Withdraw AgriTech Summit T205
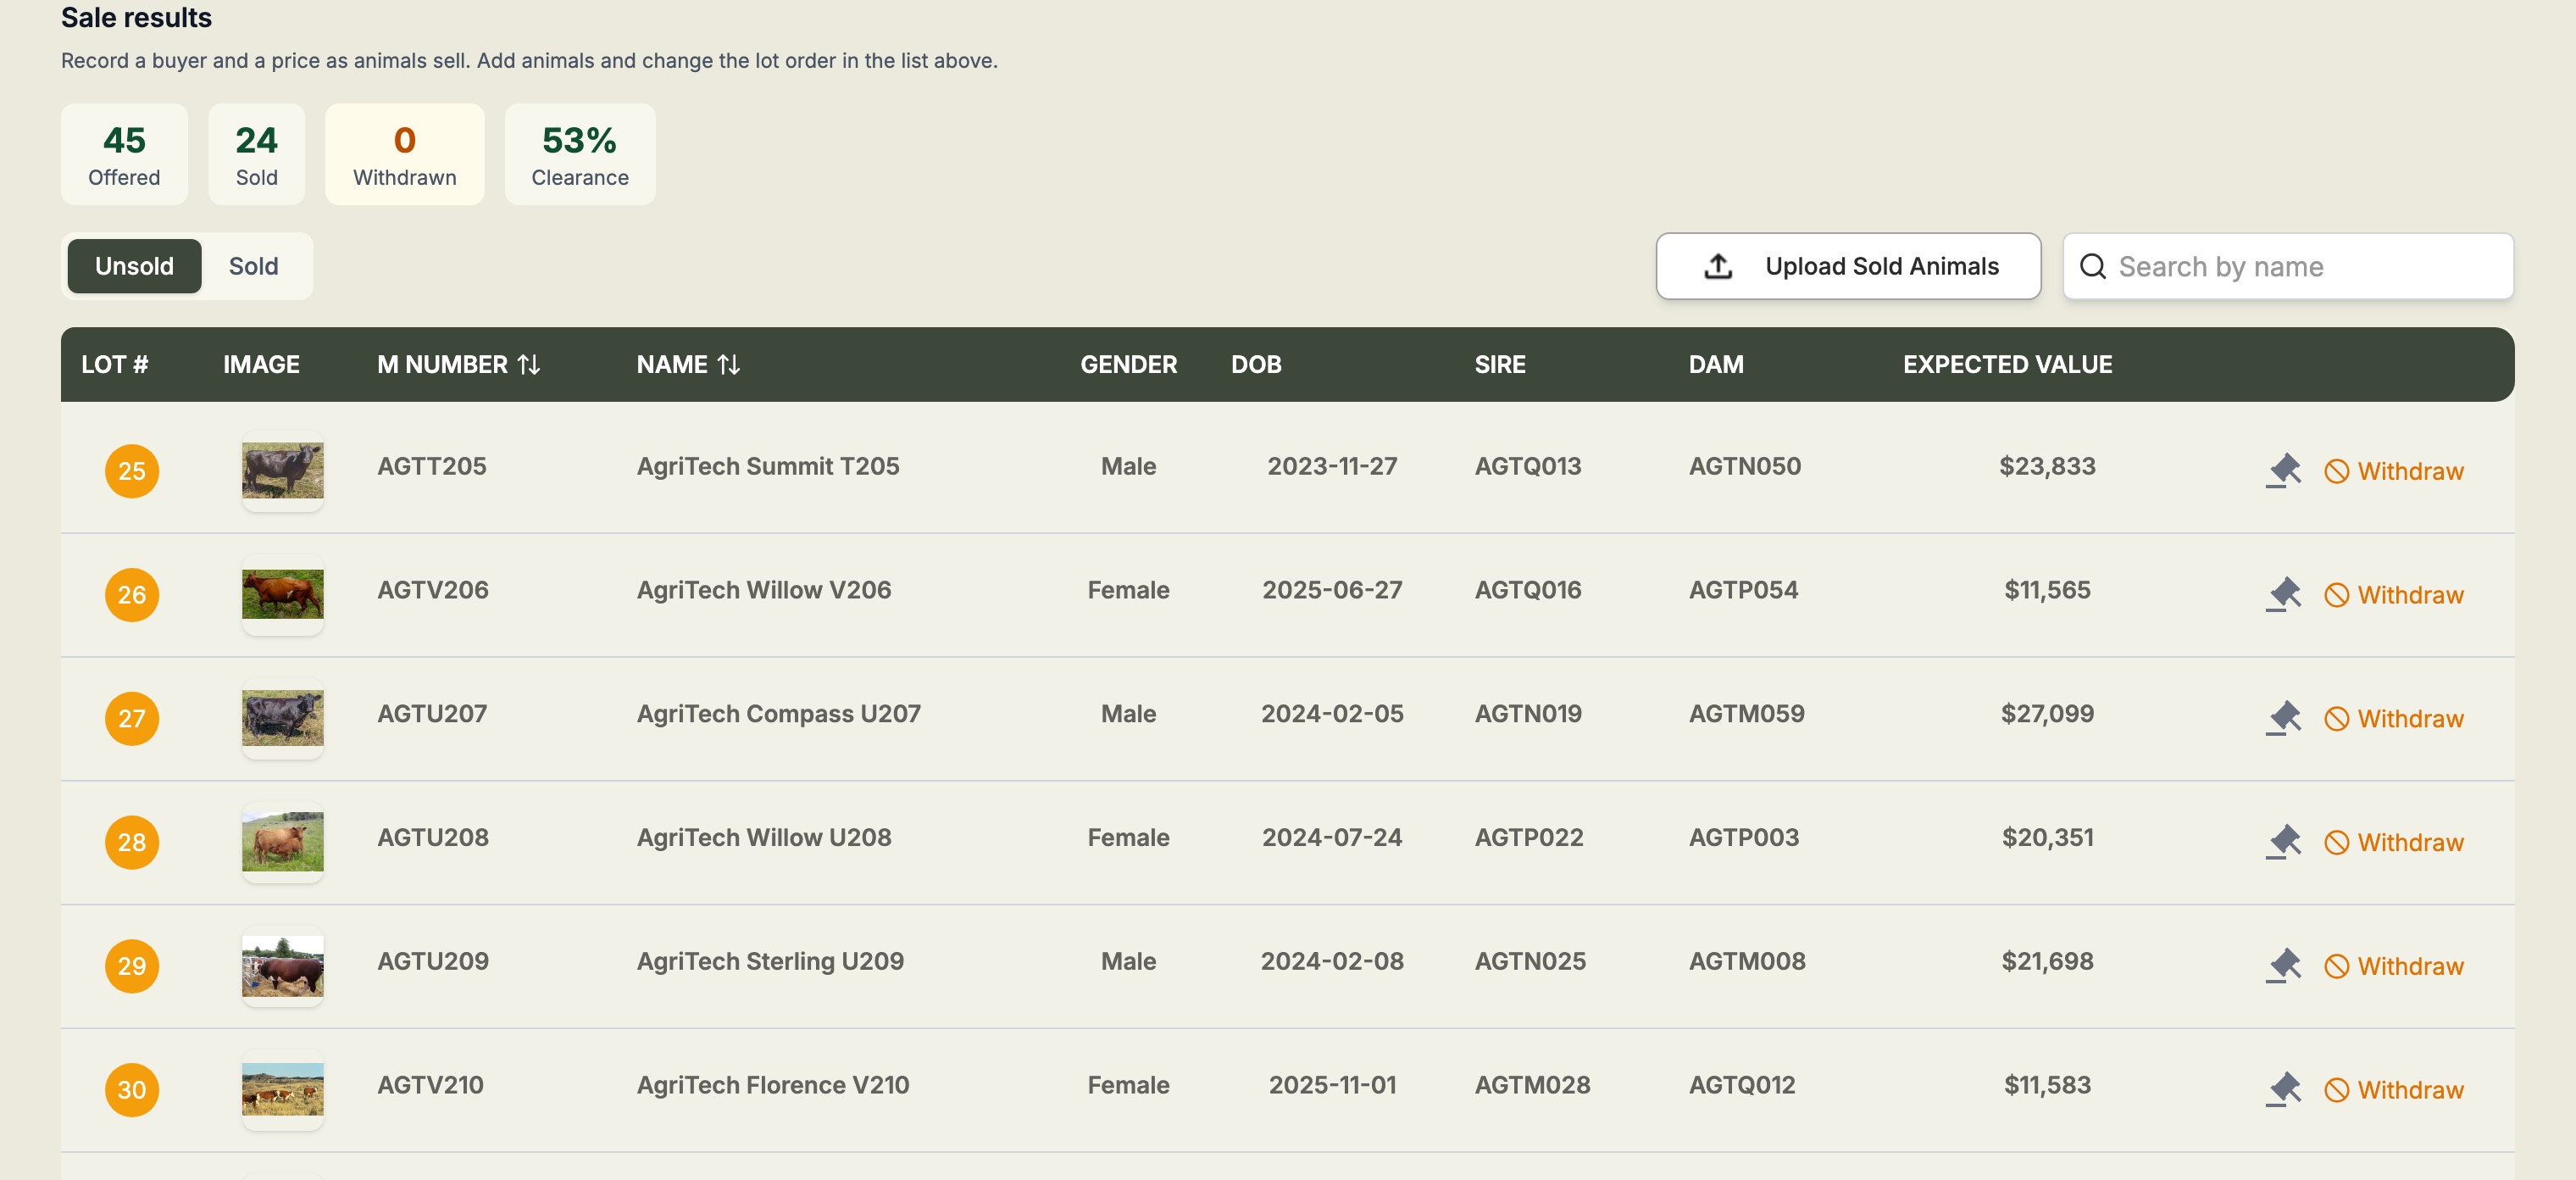 tap(2394, 471)
